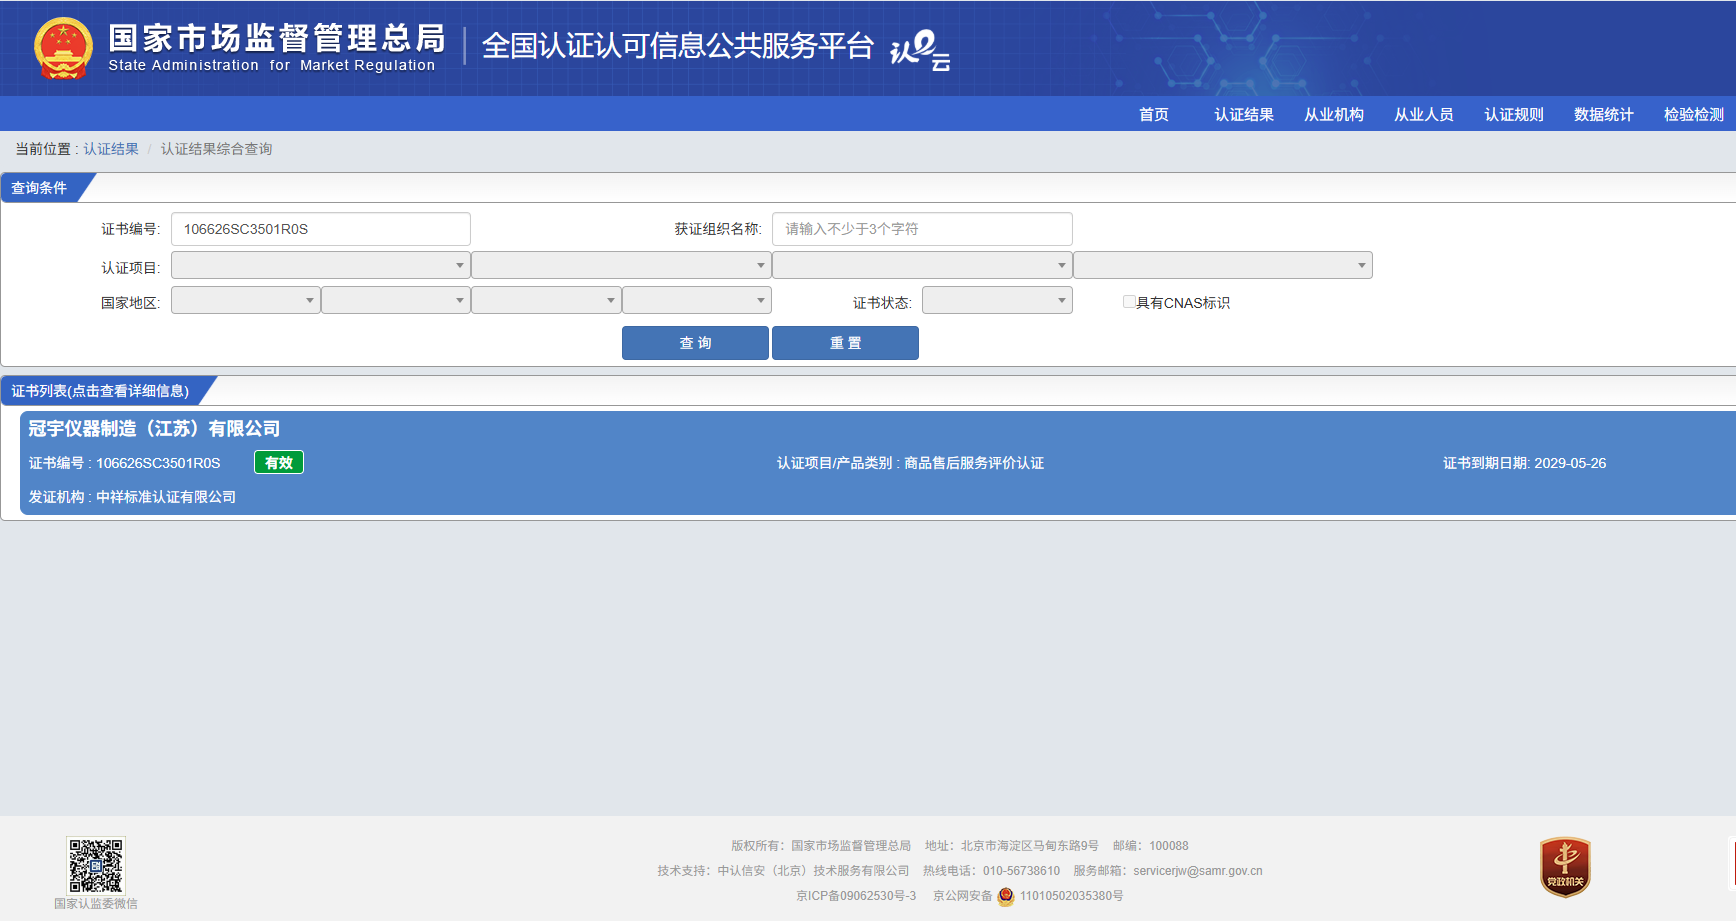Click the national emblem logo in header
The height and width of the screenshot is (921, 1736).
pyautogui.click(x=63, y=48)
